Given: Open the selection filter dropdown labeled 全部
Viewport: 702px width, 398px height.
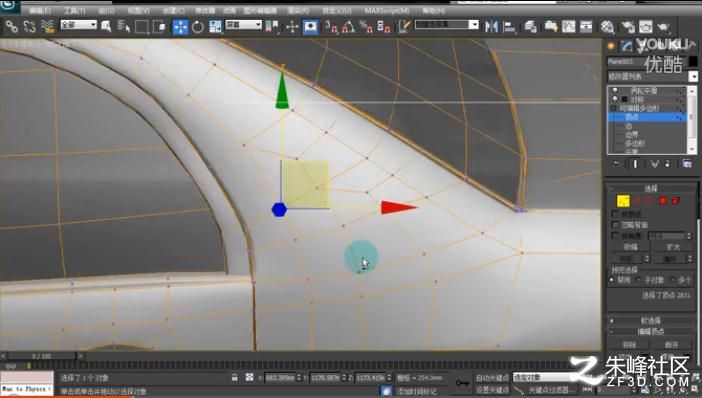Looking at the screenshot, I should [78, 25].
